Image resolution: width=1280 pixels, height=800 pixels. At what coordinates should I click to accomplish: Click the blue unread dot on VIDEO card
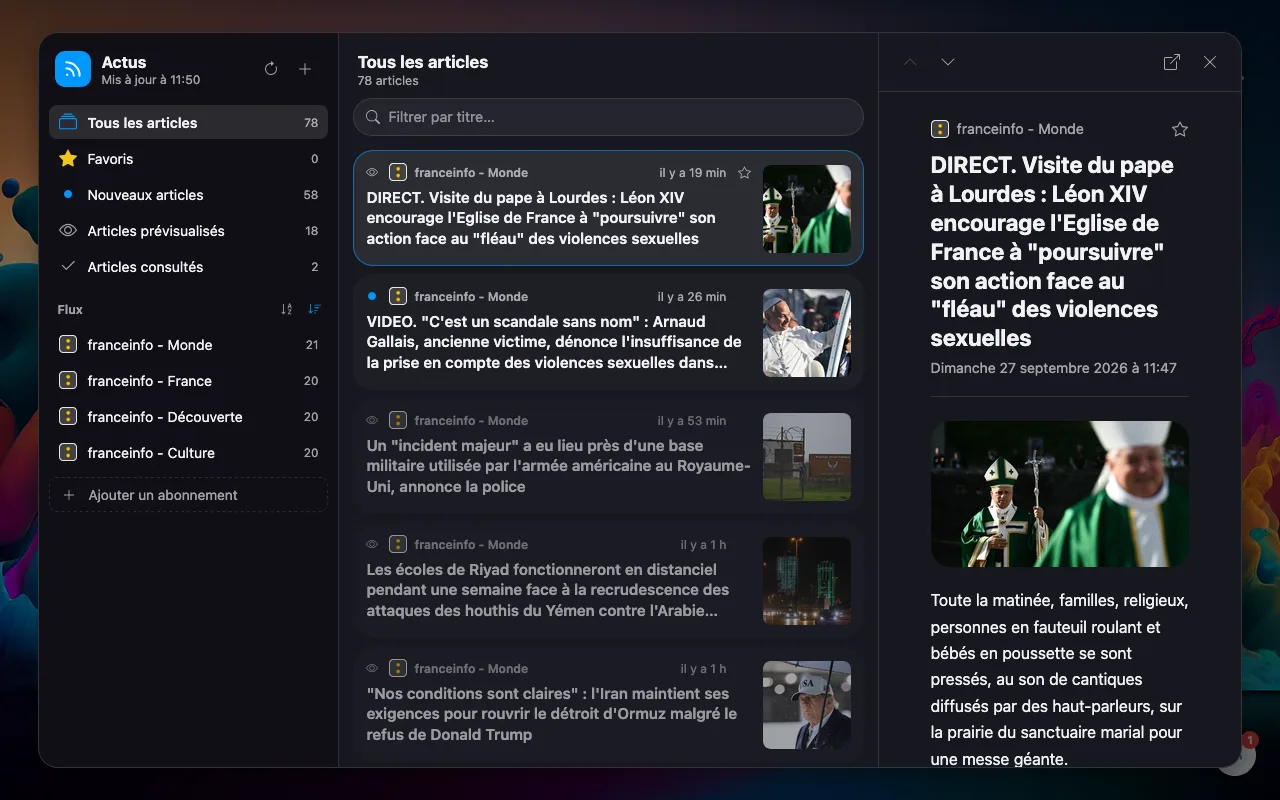pos(372,296)
